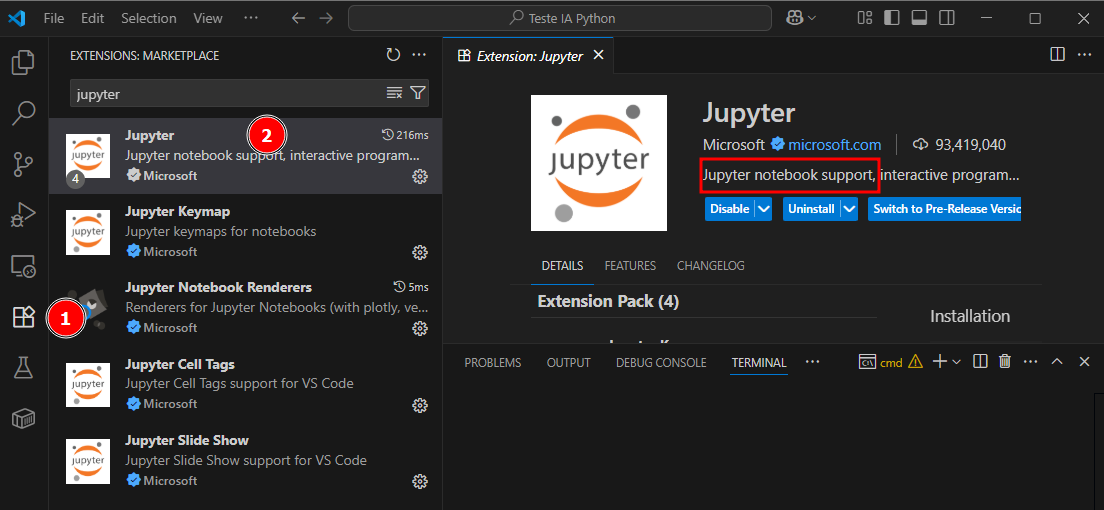Select Jupyter Slide Show in results list
Image resolution: width=1104 pixels, height=510 pixels.
(x=245, y=461)
